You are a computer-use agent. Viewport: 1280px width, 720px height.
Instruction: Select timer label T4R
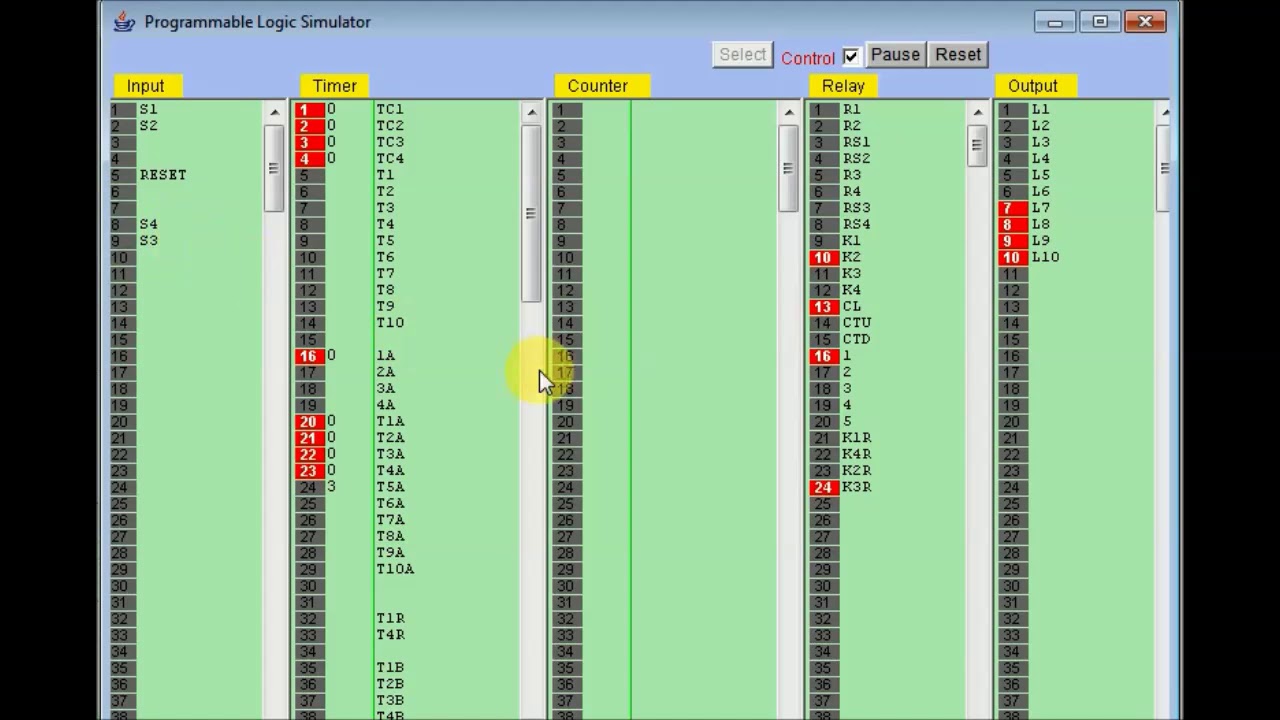point(390,635)
